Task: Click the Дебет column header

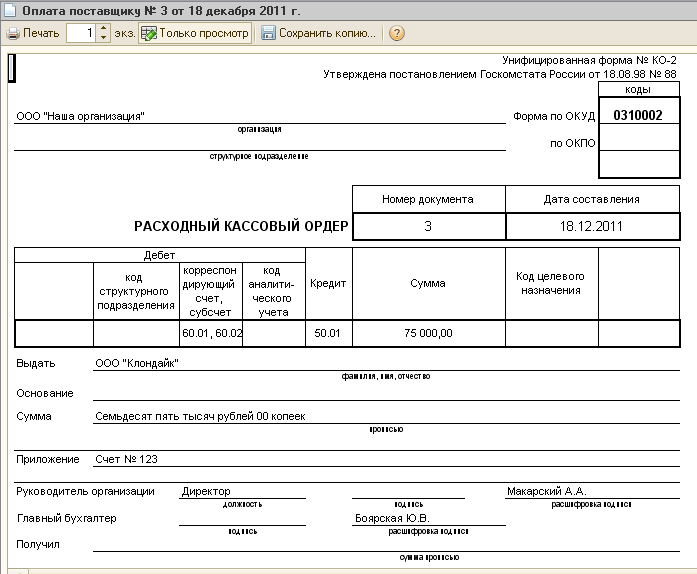Action: (159, 255)
